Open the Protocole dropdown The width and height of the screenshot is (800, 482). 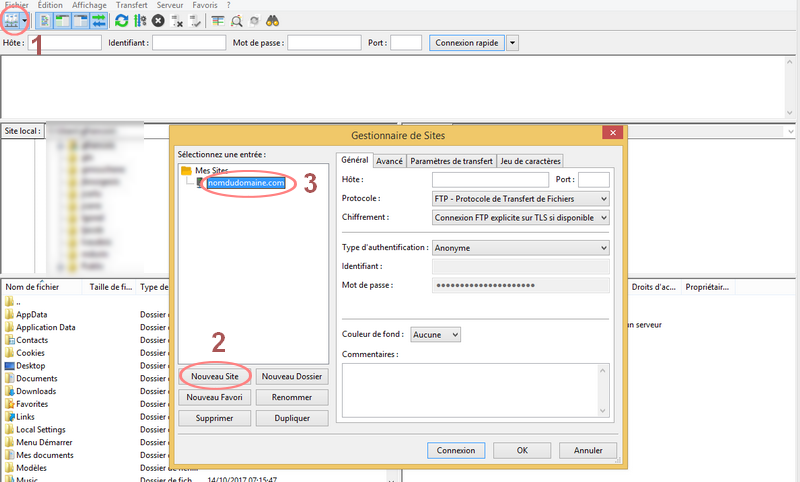pyautogui.click(x=520, y=198)
